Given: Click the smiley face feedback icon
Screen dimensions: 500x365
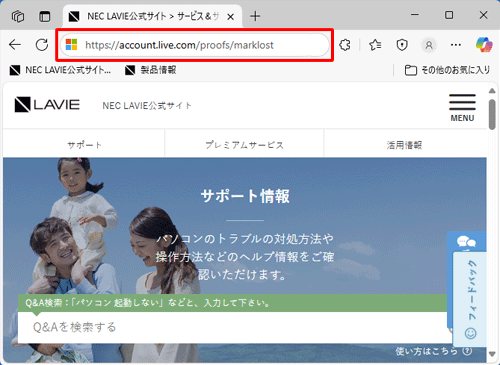Looking at the screenshot, I should coord(470,333).
